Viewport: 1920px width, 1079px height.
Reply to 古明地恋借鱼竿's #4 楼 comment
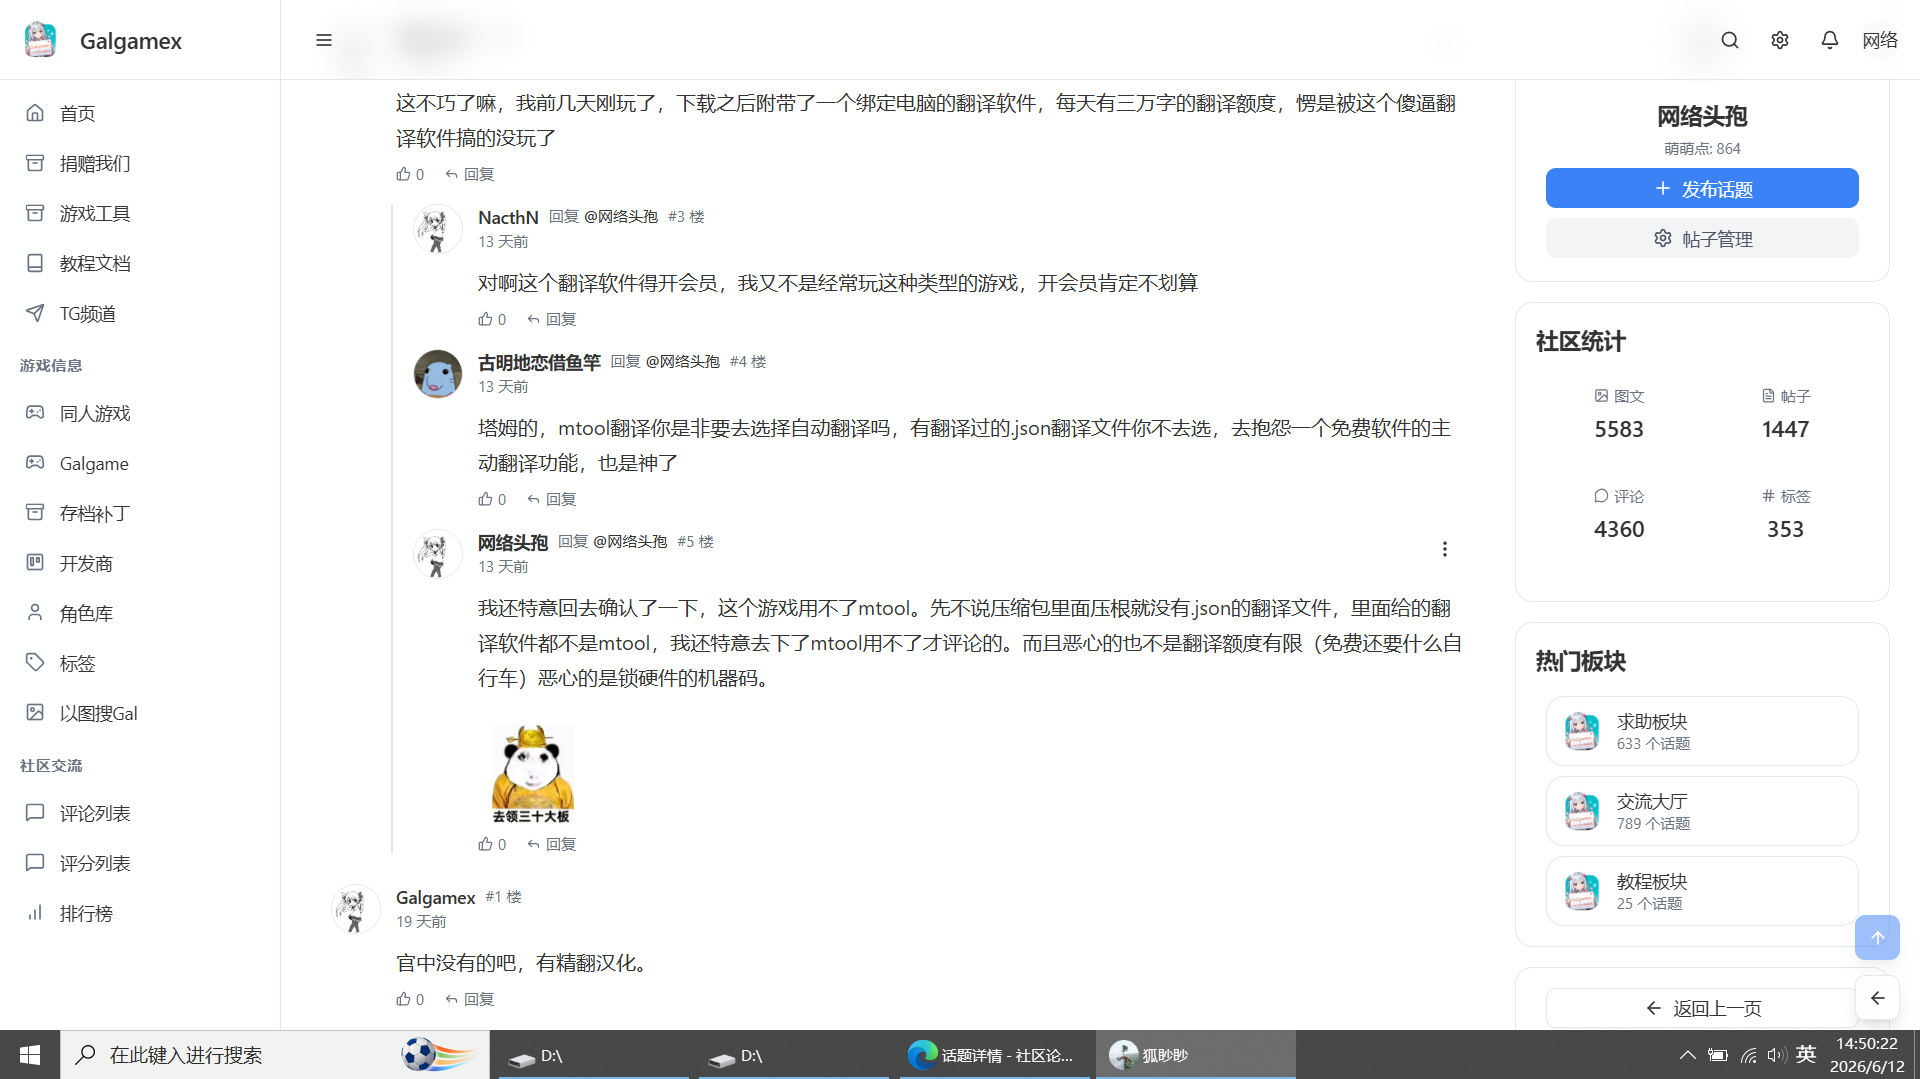[x=552, y=499]
